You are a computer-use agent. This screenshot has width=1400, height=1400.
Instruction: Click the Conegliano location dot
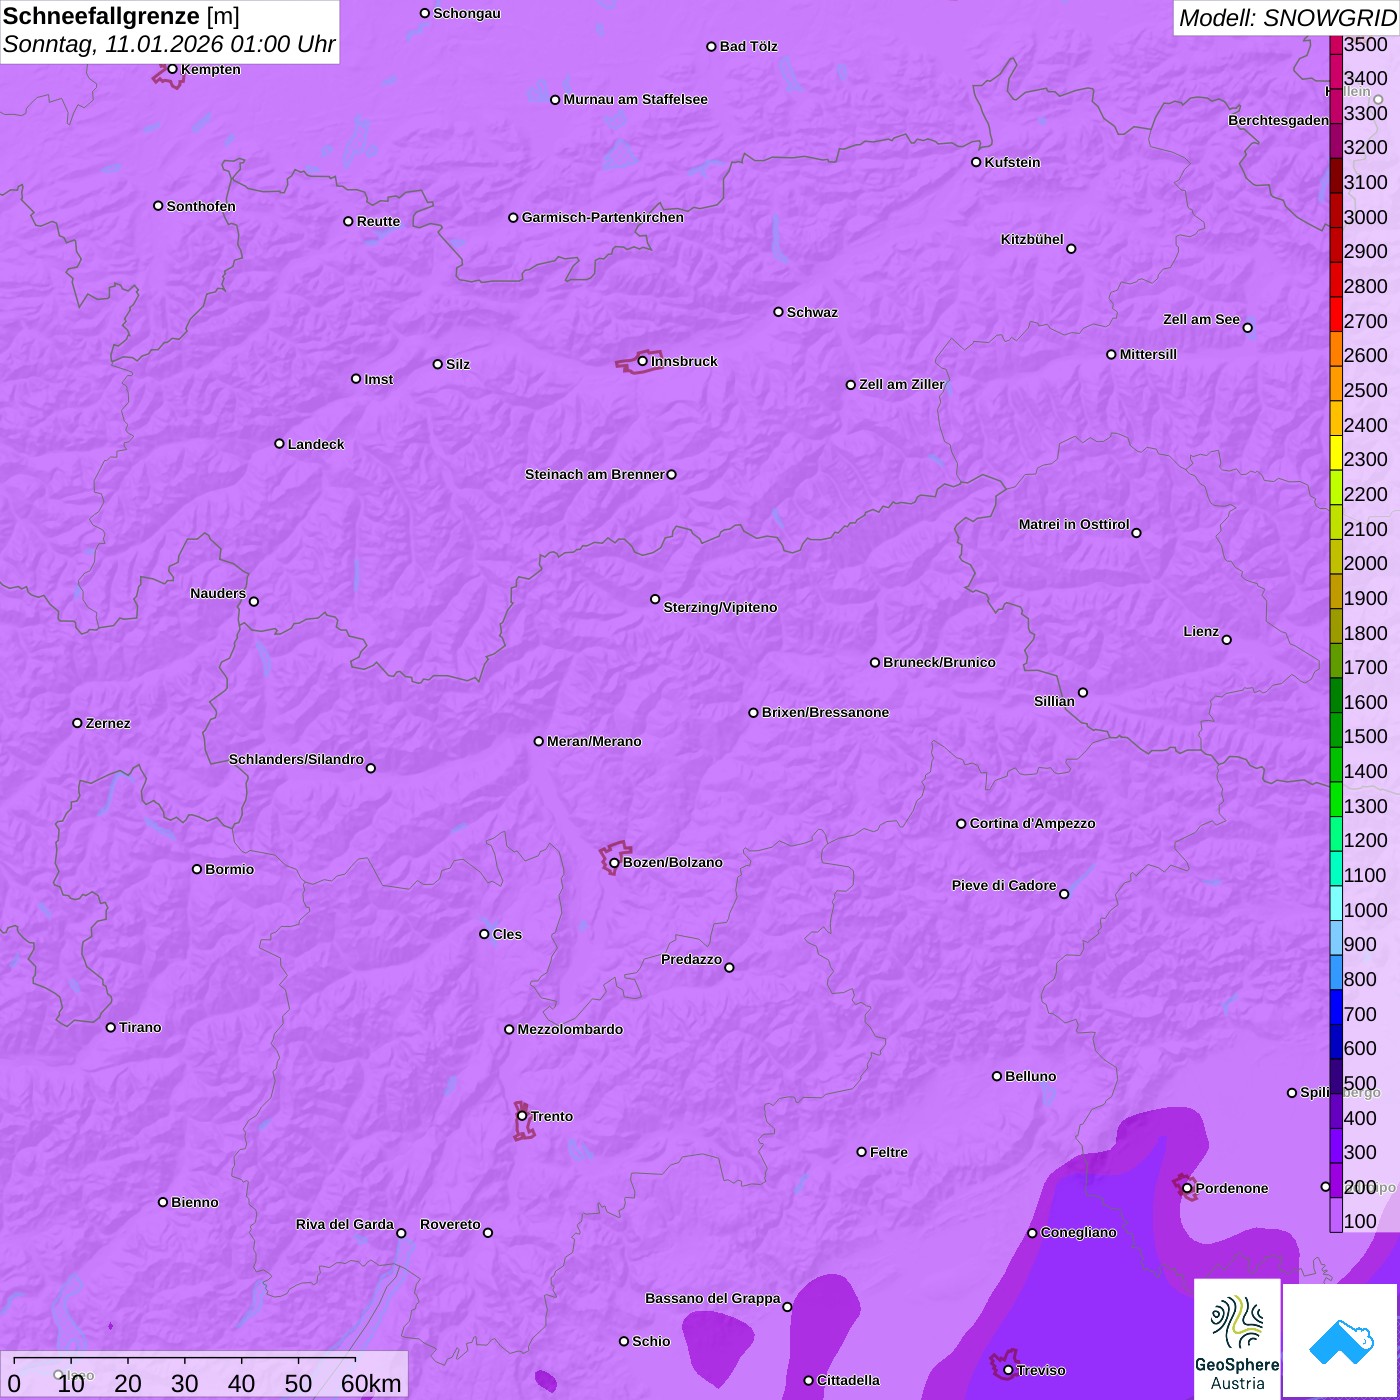(x=1032, y=1233)
